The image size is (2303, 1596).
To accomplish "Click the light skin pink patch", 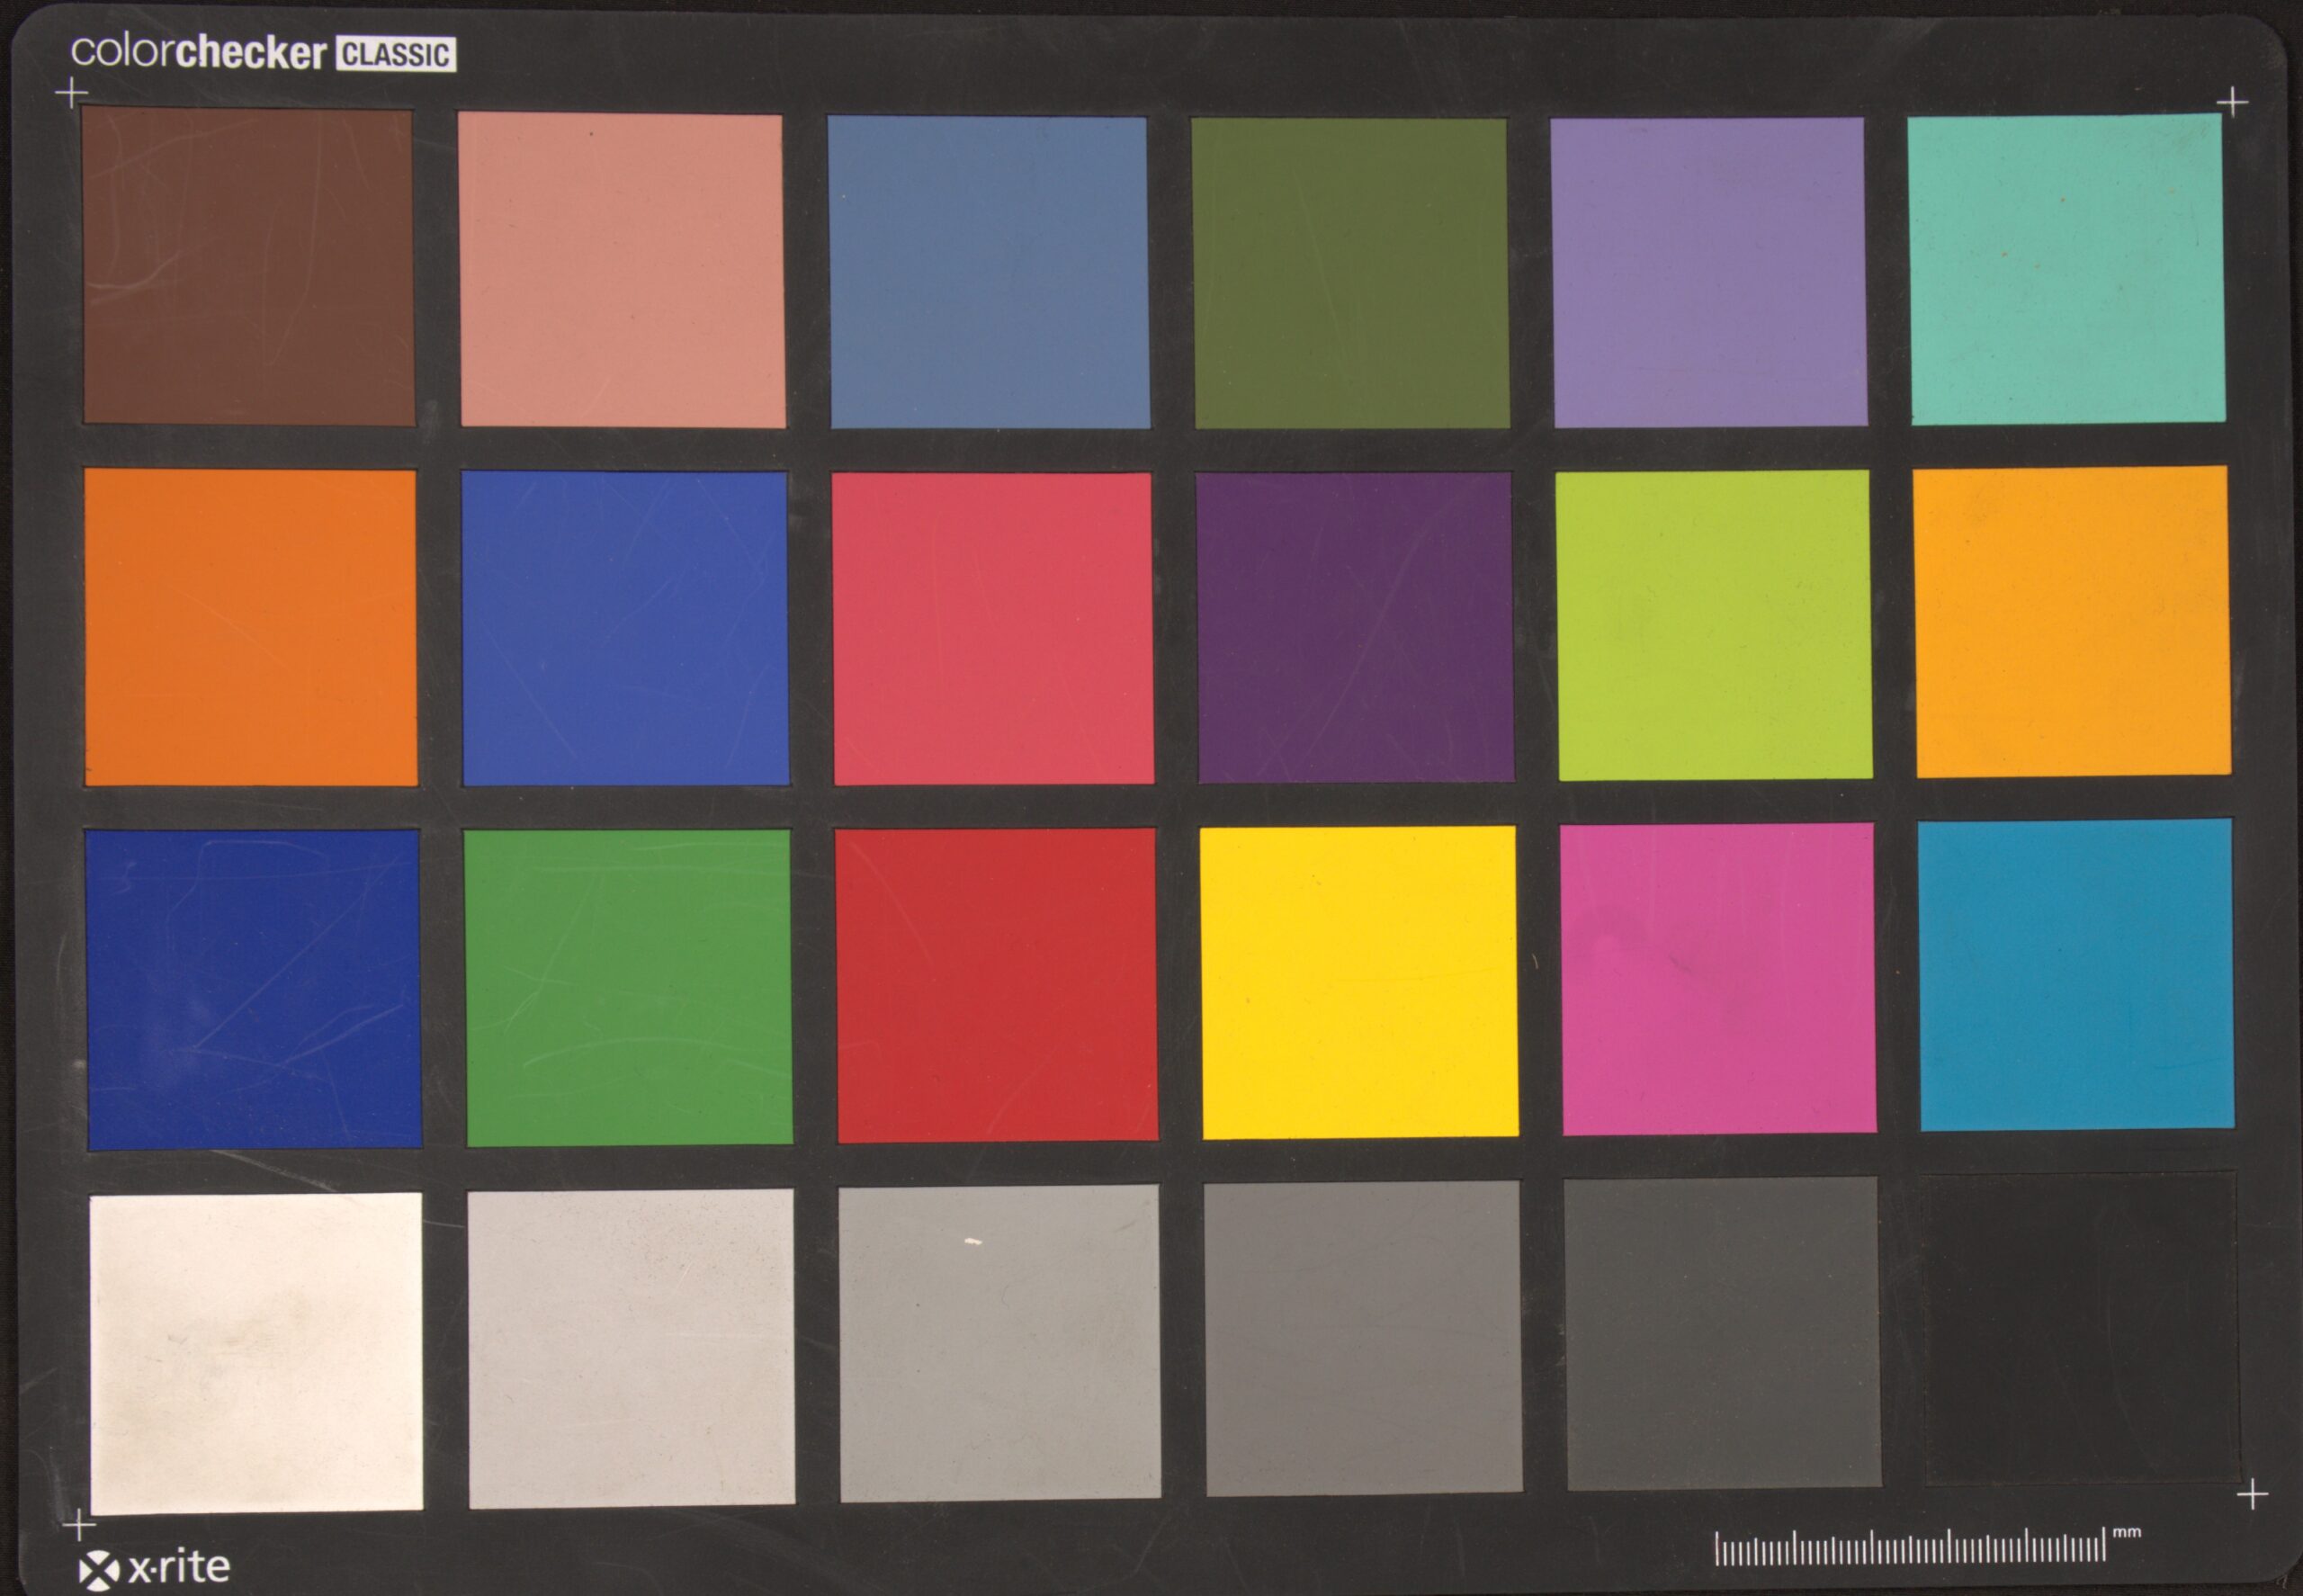I will [621, 271].
